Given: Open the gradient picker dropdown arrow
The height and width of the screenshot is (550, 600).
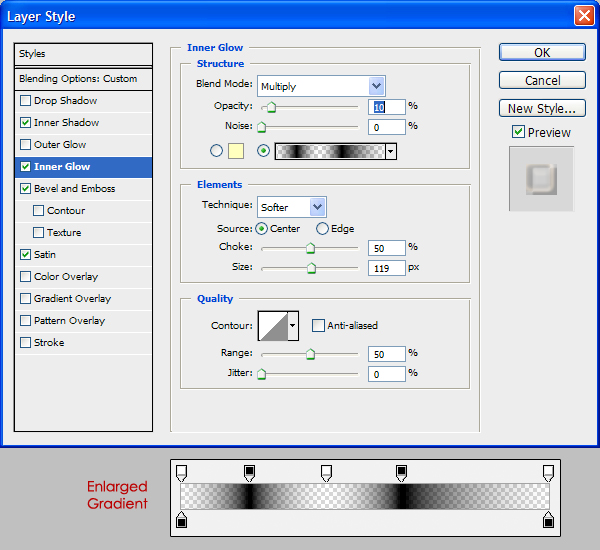Looking at the screenshot, I should [x=390, y=152].
